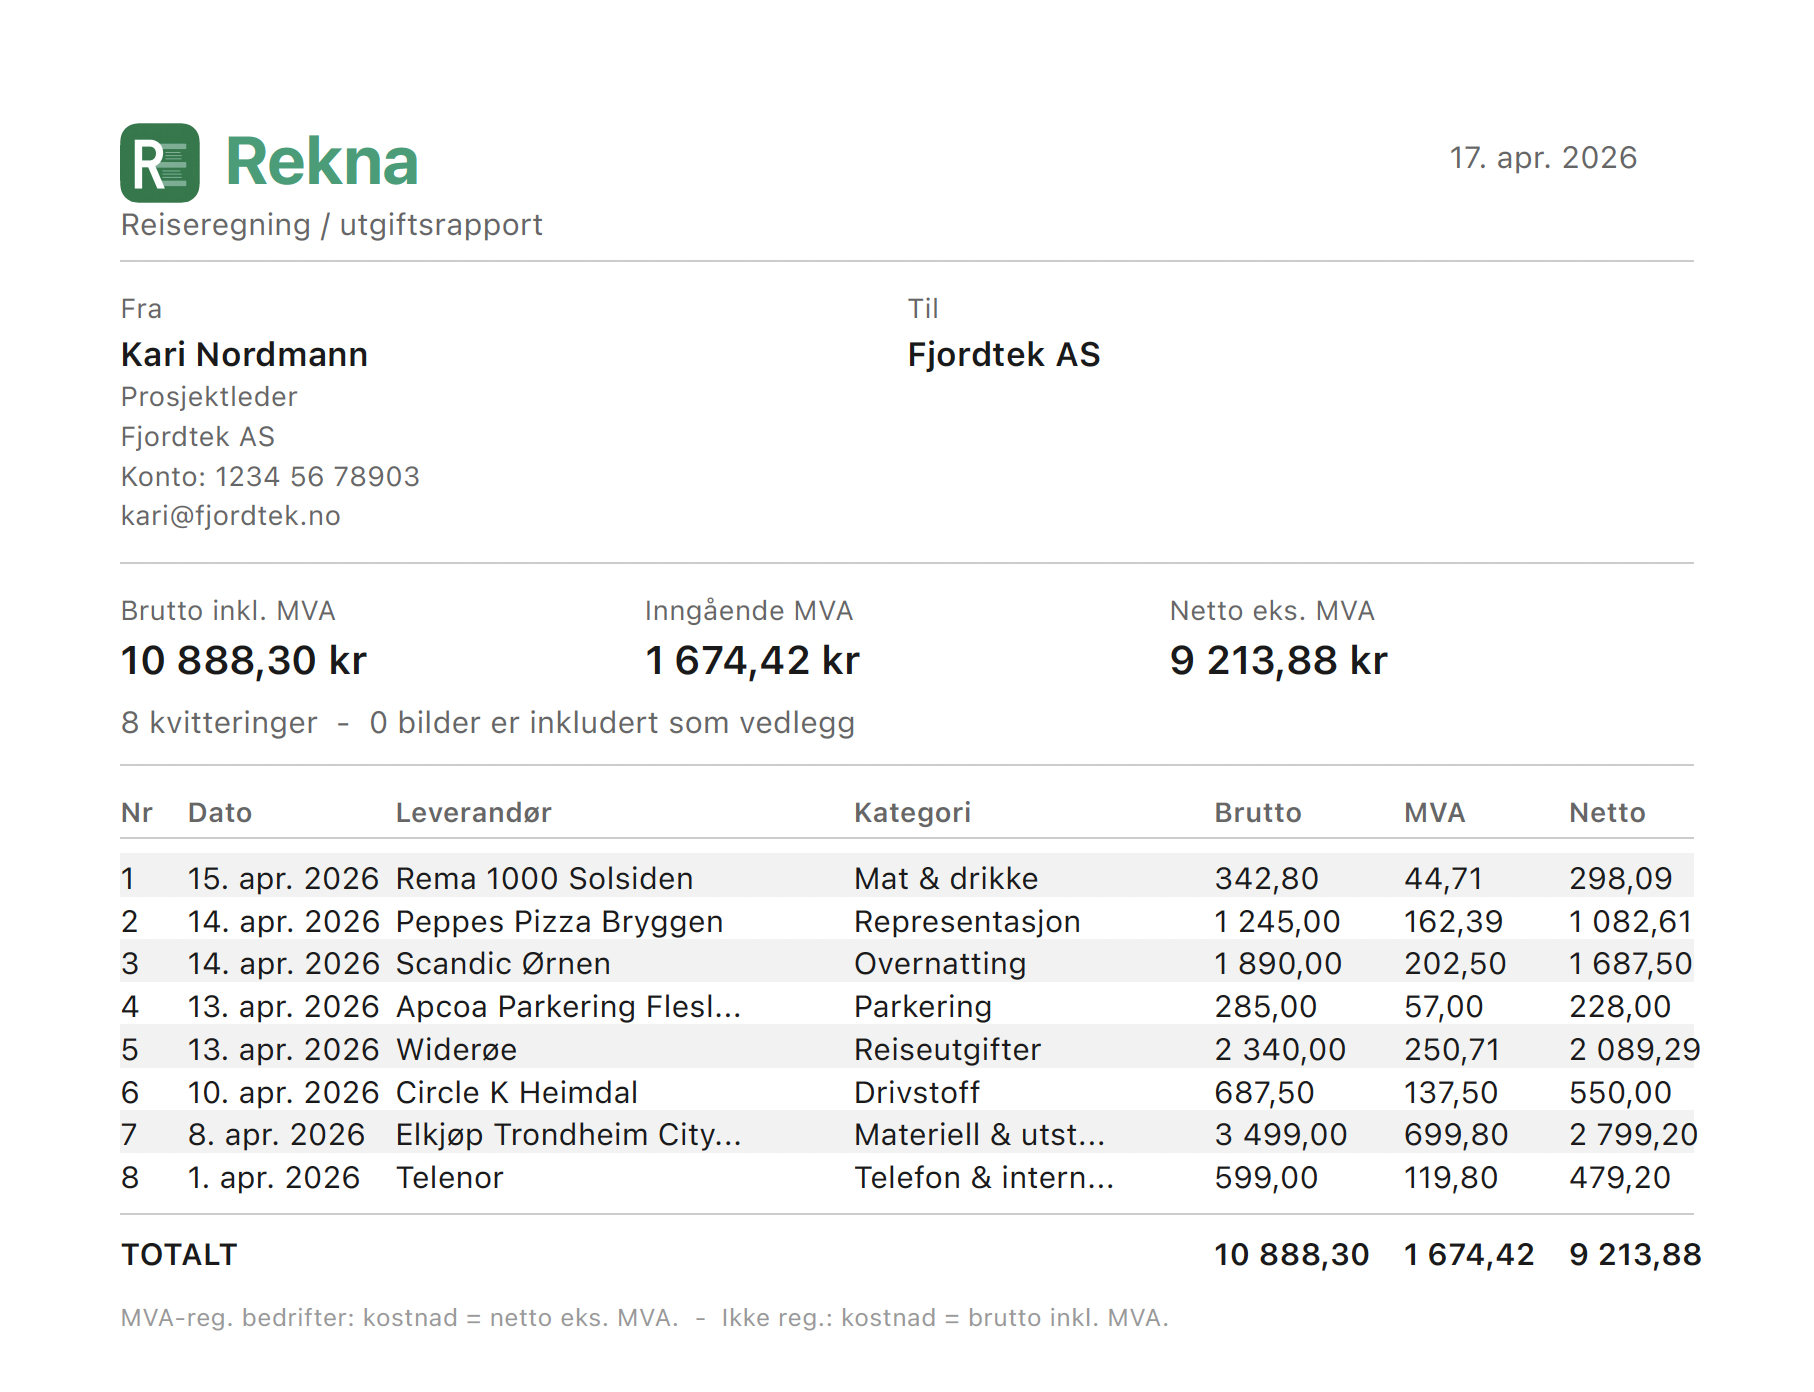Viewport: 1814px width, 1392px height.
Task: Click date '1. apr. 2026' in row 8
Action: click(x=273, y=1178)
